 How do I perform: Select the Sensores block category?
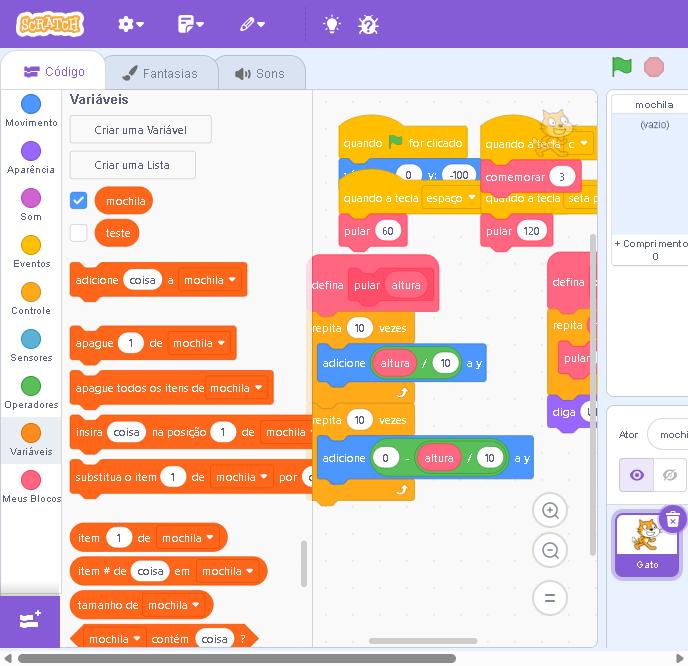[31, 346]
